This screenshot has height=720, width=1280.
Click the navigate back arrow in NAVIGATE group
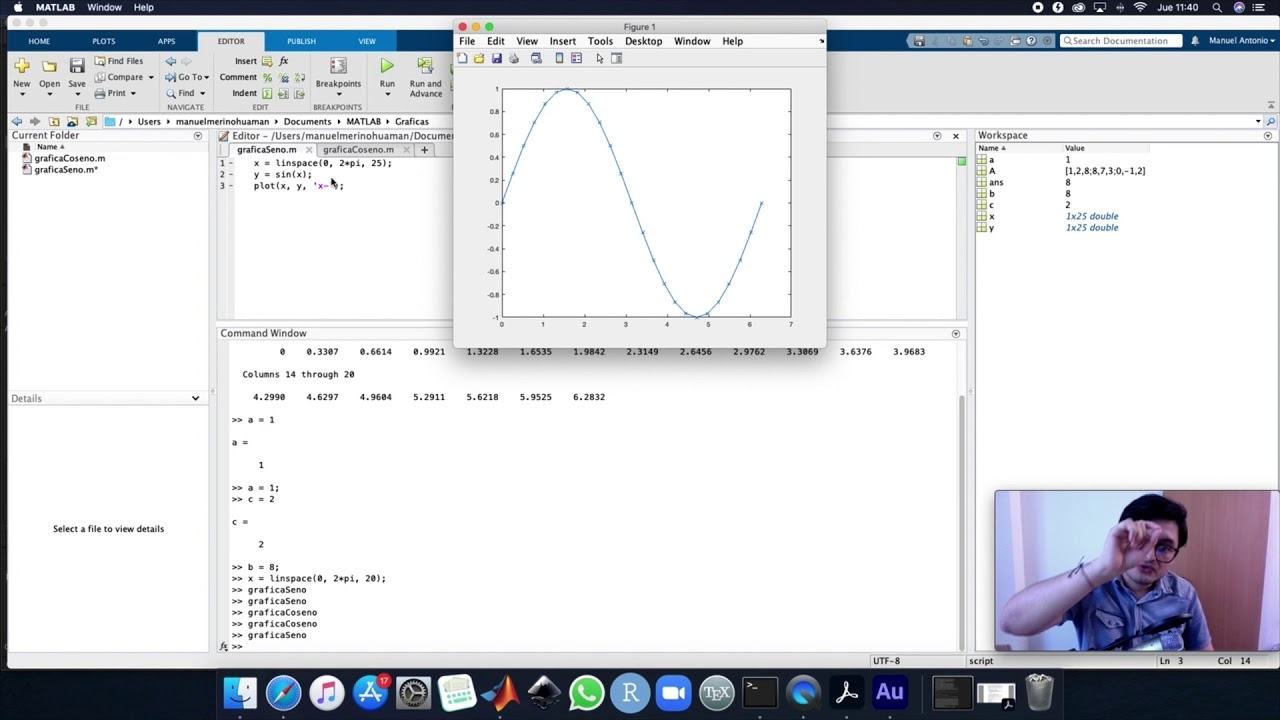[x=170, y=61]
